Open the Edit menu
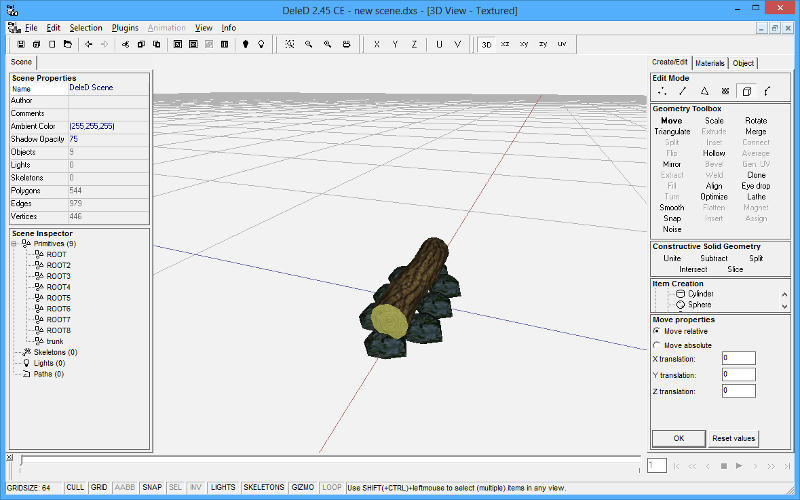Image resolution: width=800 pixels, height=500 pixels. pyautogui.click(x=53, y=28)
